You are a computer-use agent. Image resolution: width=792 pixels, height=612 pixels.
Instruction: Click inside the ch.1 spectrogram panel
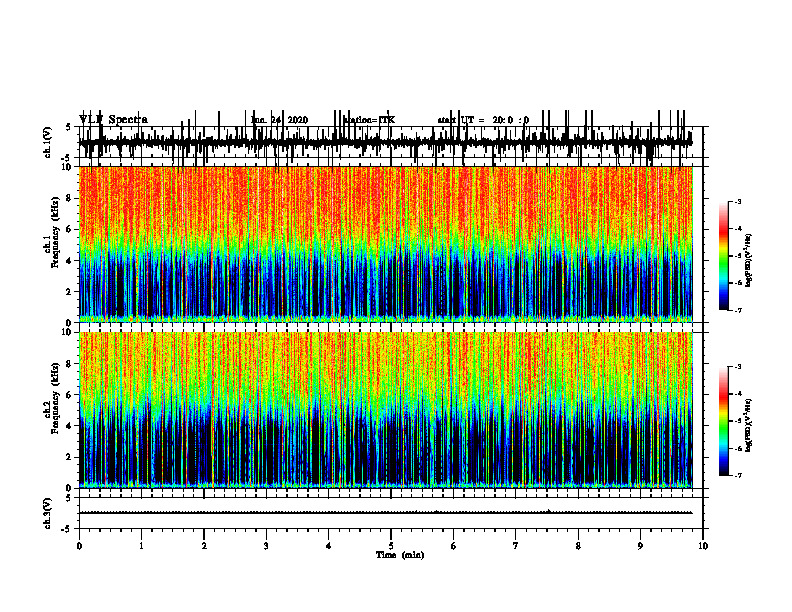[385, 244]
